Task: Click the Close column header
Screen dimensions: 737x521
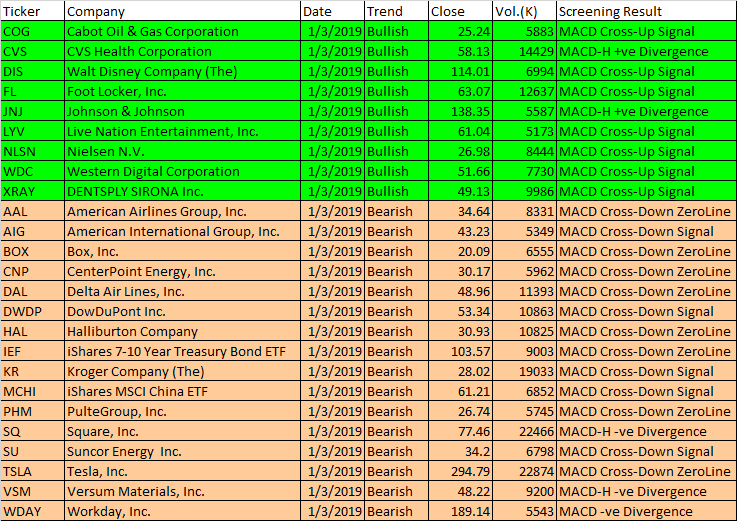Action: (460, 11)
